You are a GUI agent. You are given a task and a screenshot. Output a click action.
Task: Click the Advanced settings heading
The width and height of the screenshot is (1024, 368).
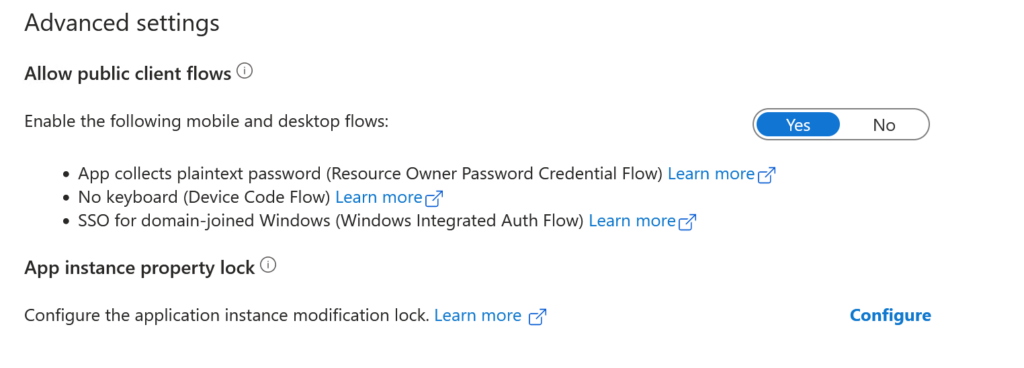(x=122, y=23)
